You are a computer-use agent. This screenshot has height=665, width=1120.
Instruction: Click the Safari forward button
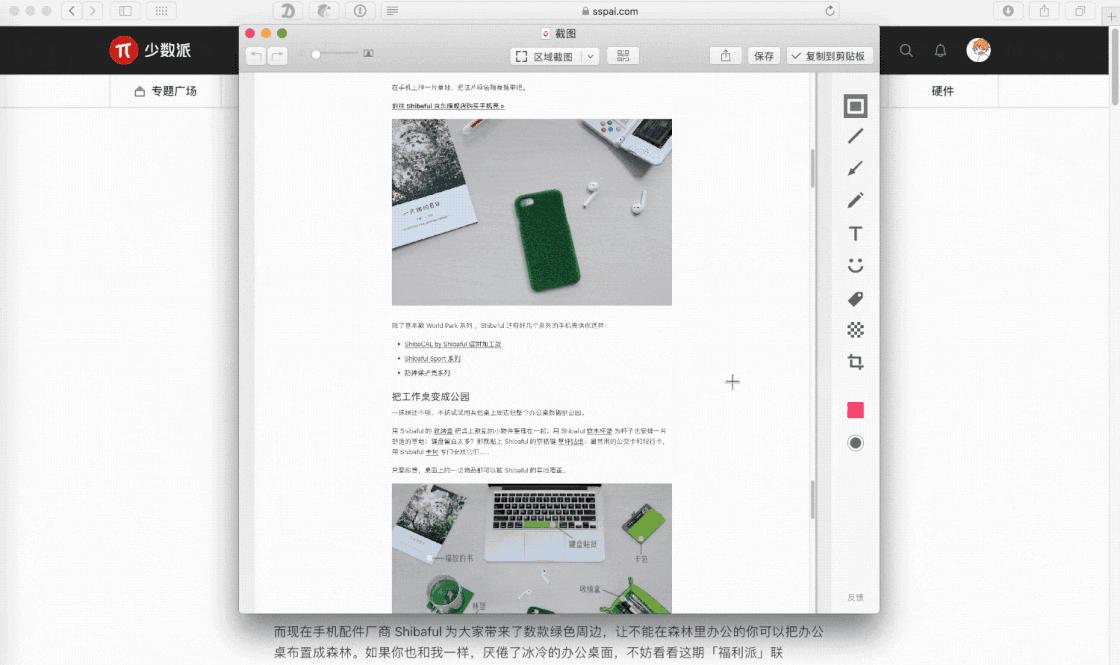pyautogui.click(x=92, y=11)
